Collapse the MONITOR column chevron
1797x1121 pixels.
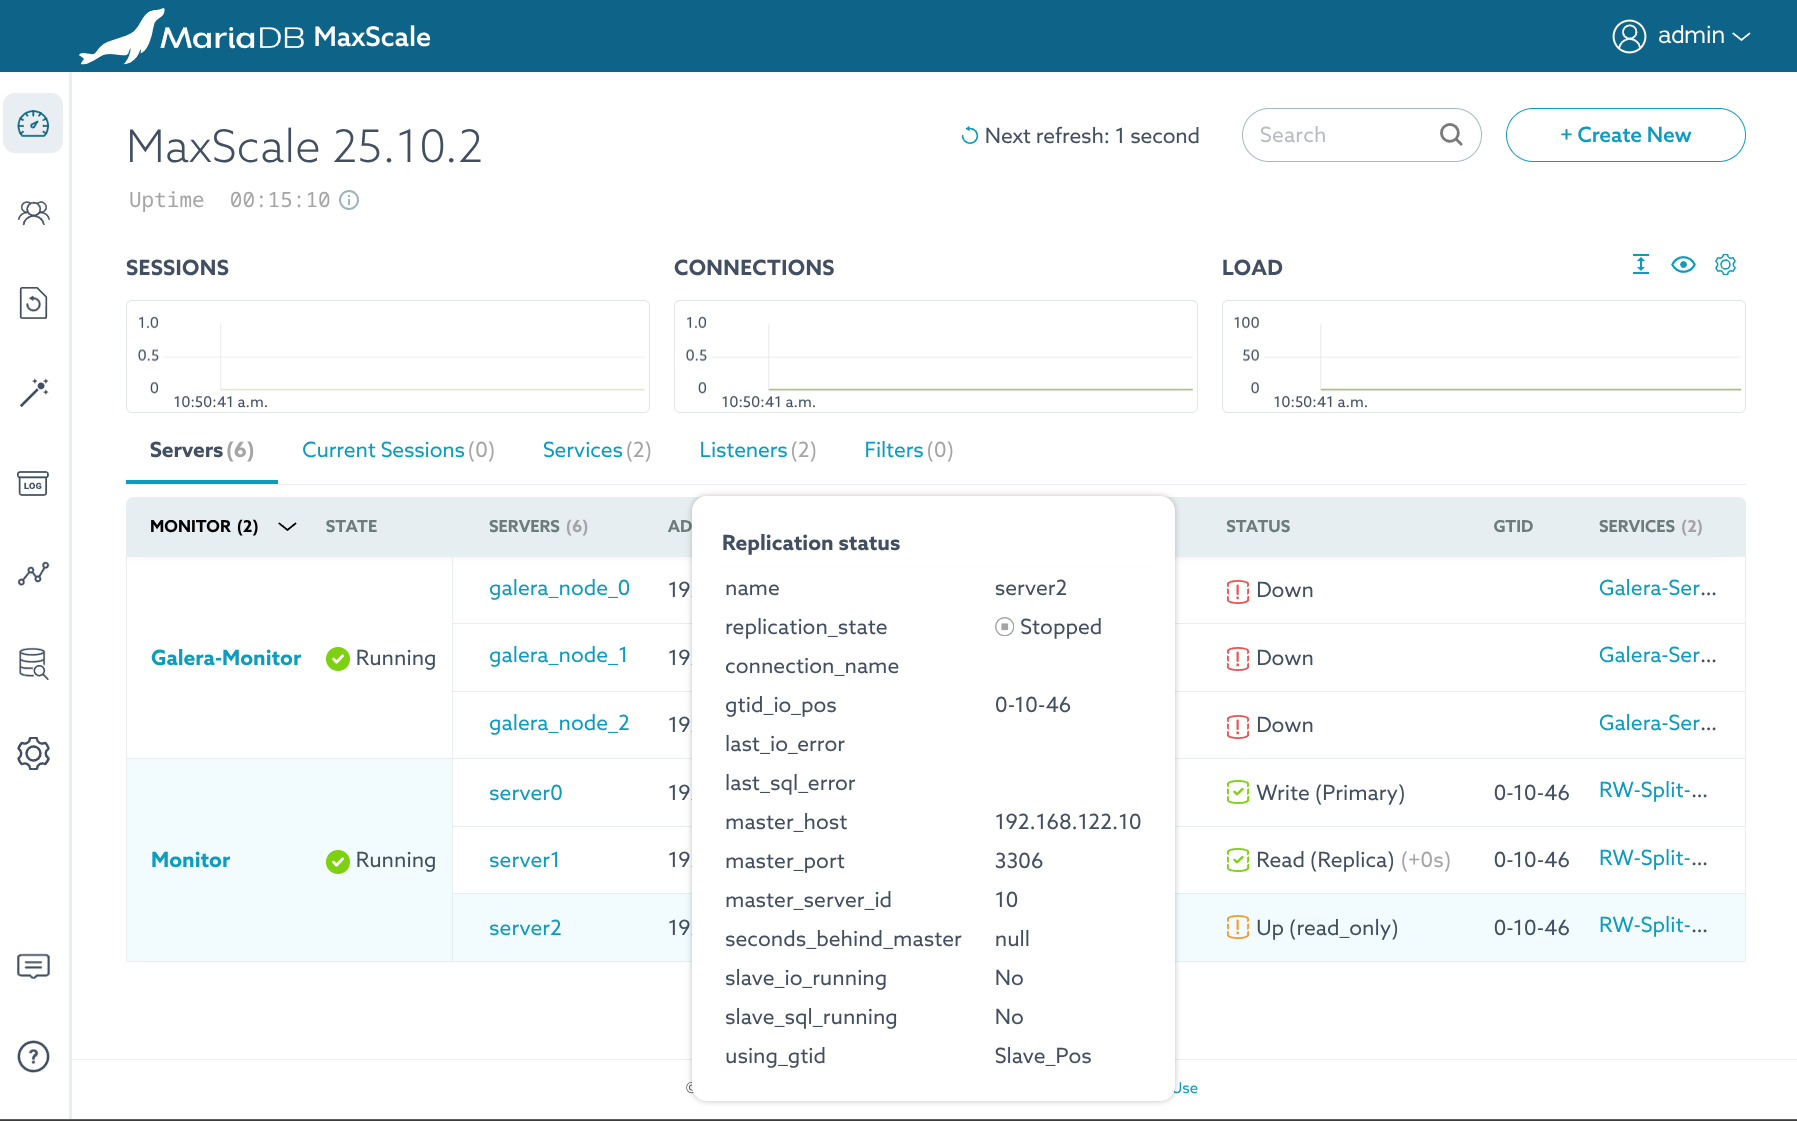pyautogui.click(x=287, y=527)
